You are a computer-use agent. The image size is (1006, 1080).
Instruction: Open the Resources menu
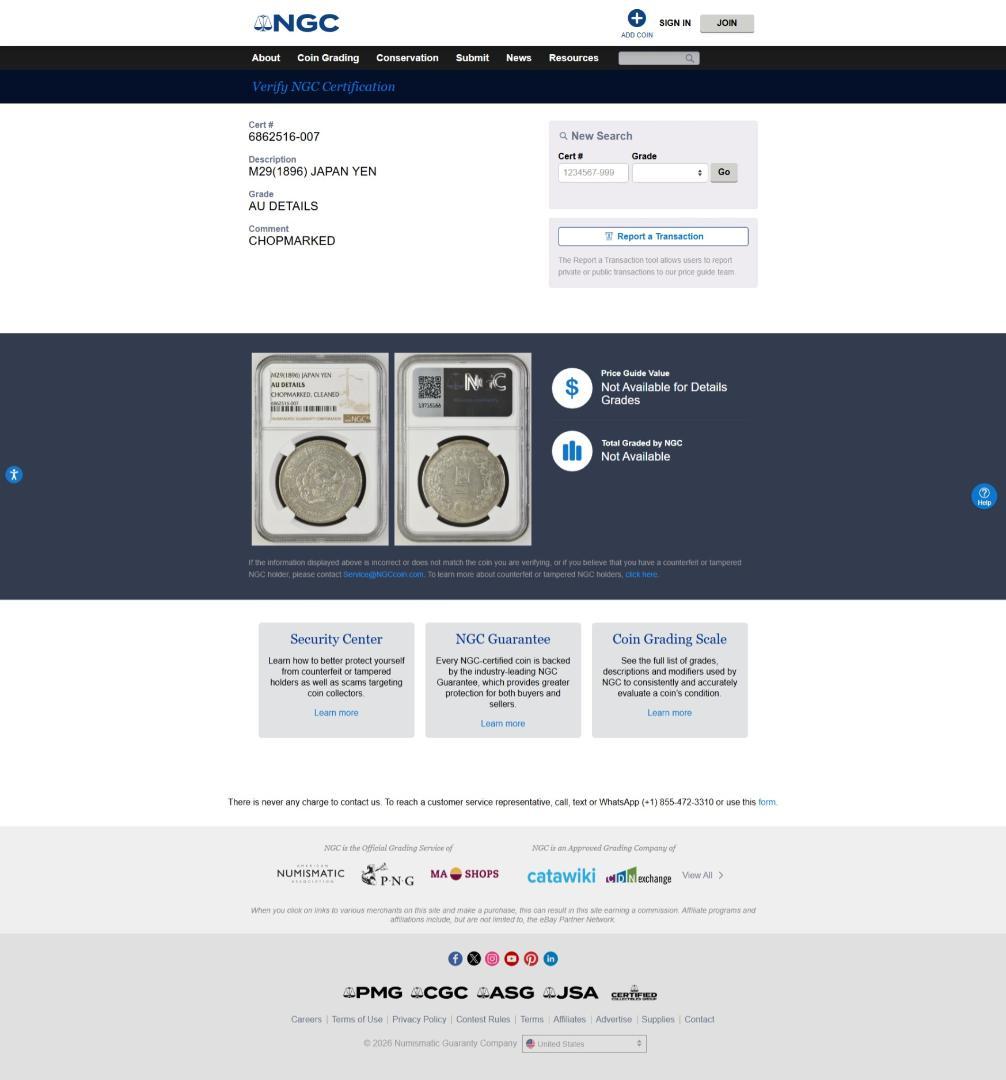pos(574,58)
